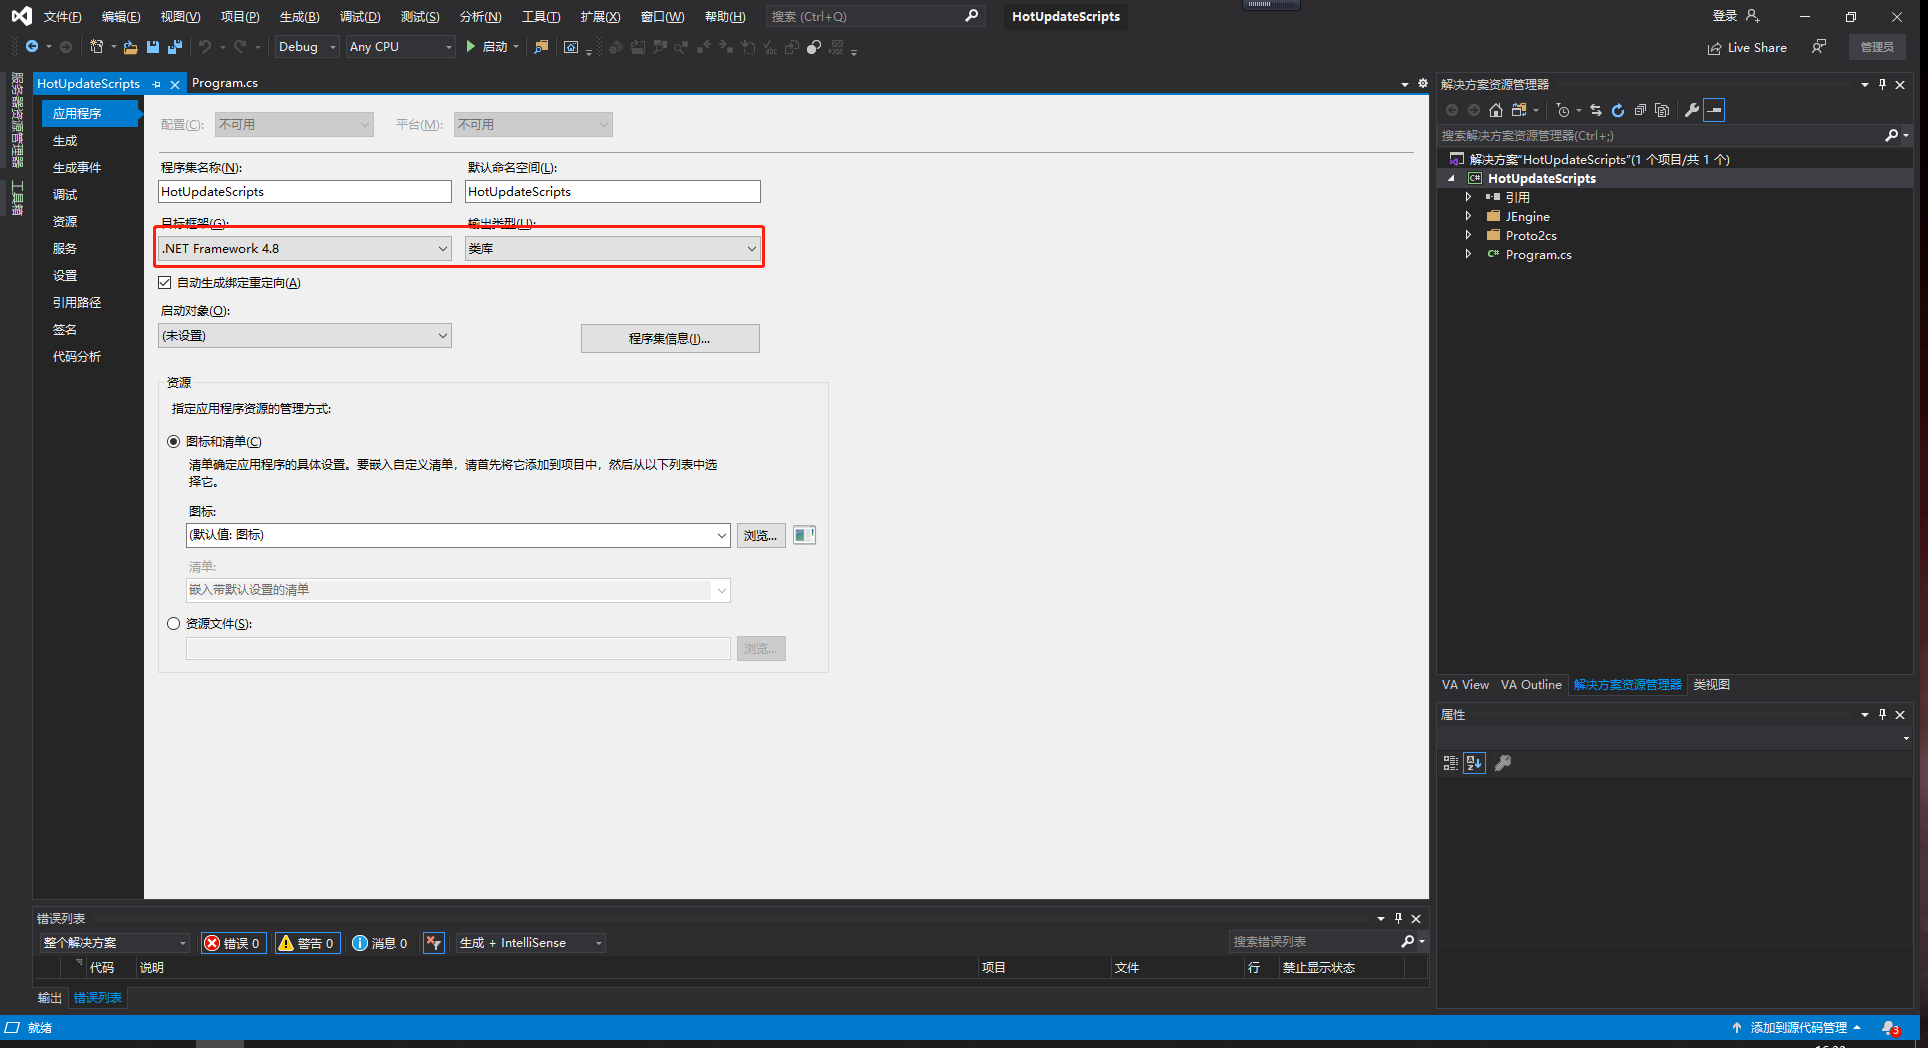The width and height of the screenshot is (1928, 1048).
Task: Click the Undo icon in the toolbar
Action: click(x=206, y=47)
